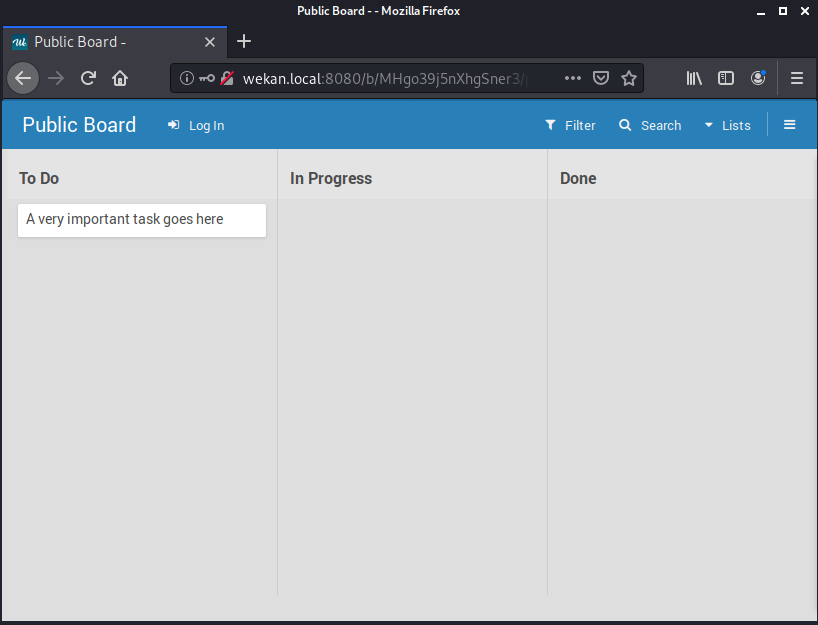
Task: Open the page actions three-dots menu
Action: click(x=572, y=78)
